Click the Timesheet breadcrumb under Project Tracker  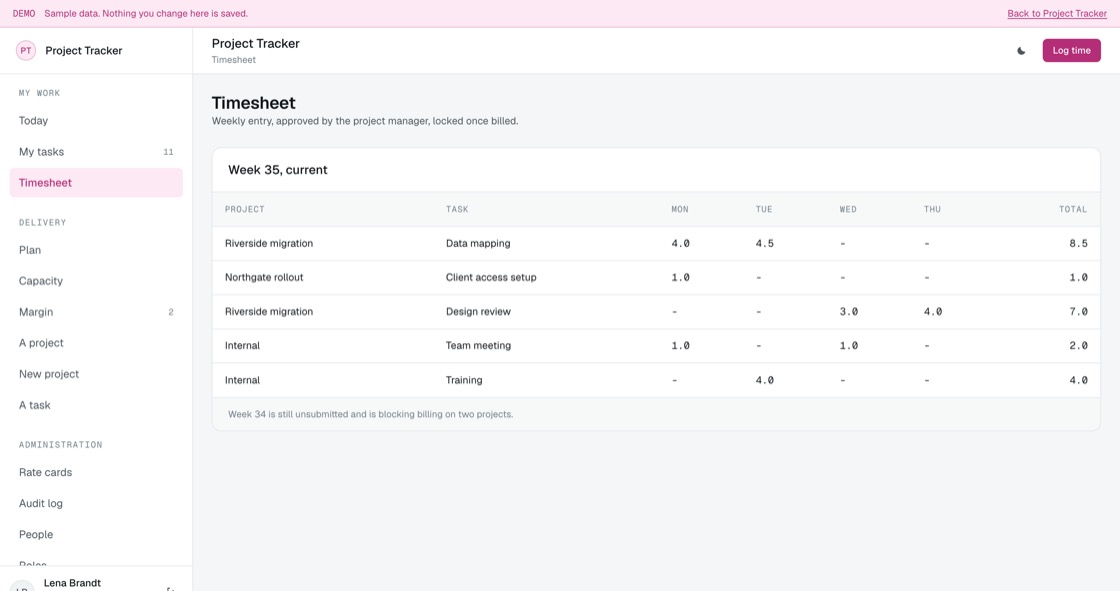click(x=234, y=60)
